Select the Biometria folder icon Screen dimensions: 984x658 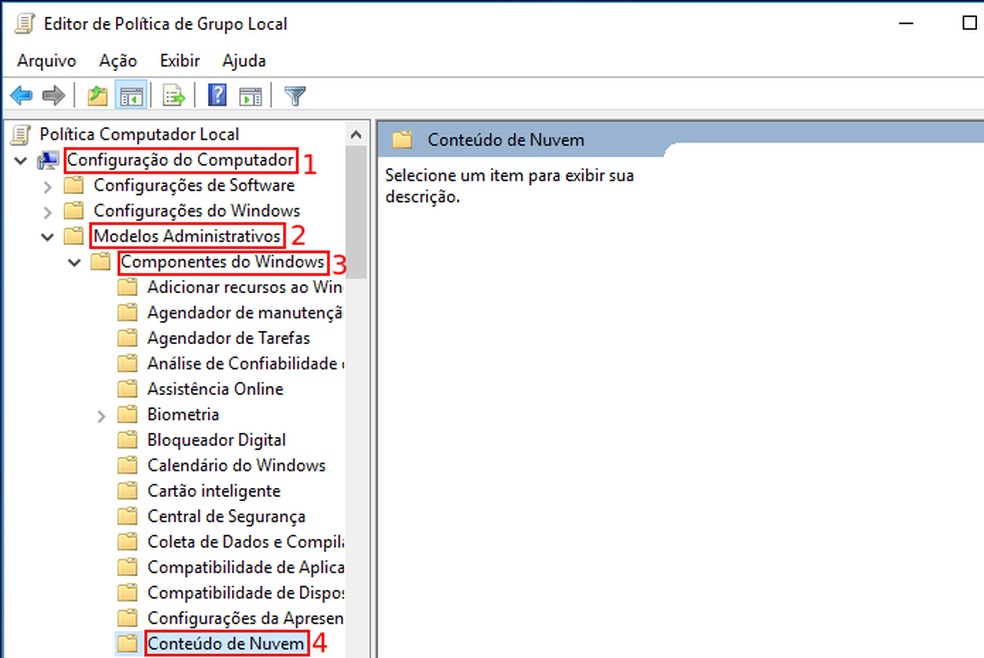[x=128, y=414]
